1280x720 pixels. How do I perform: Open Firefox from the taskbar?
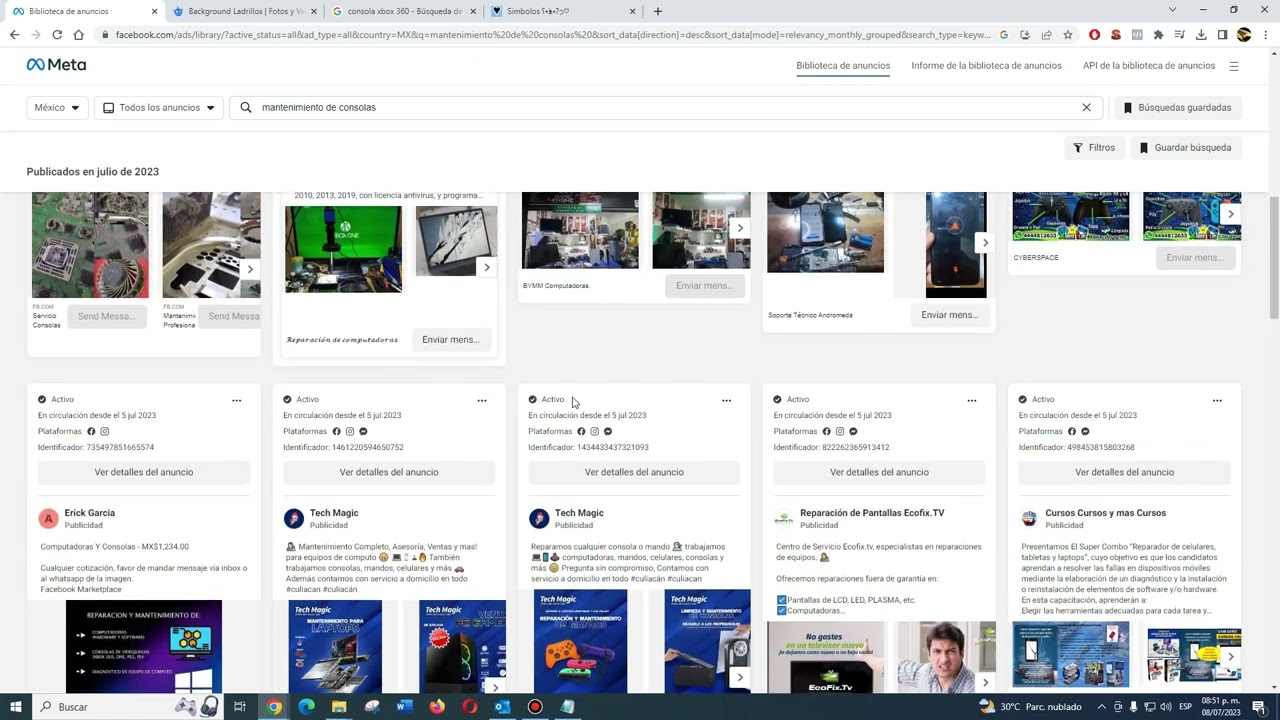pyautogui.click(x=437, y=707)
